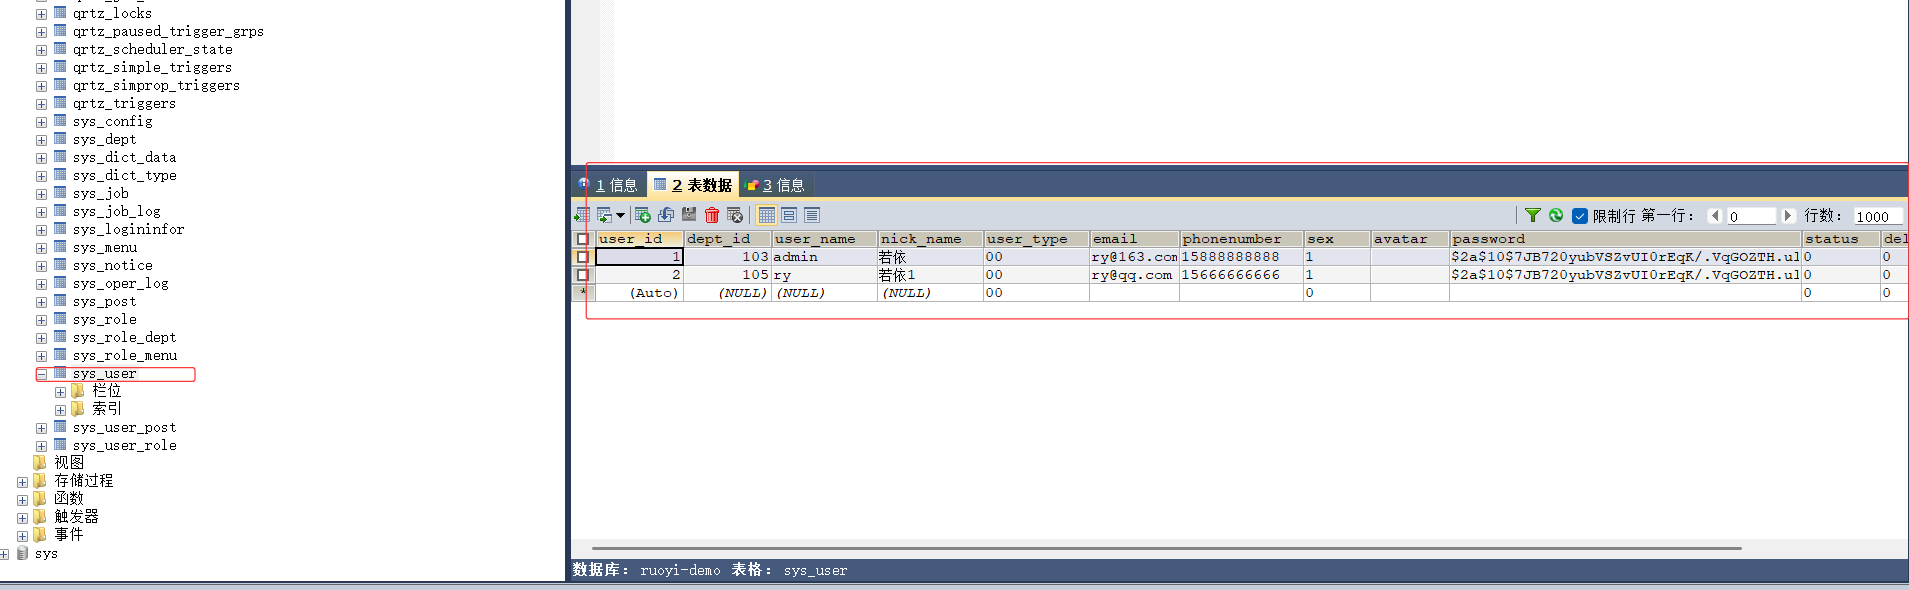Image resolution: width=1909 pixels, height=590 pixels.
Task: Open the copy rows dropdown arrow
Action: (x=620, y=215)
